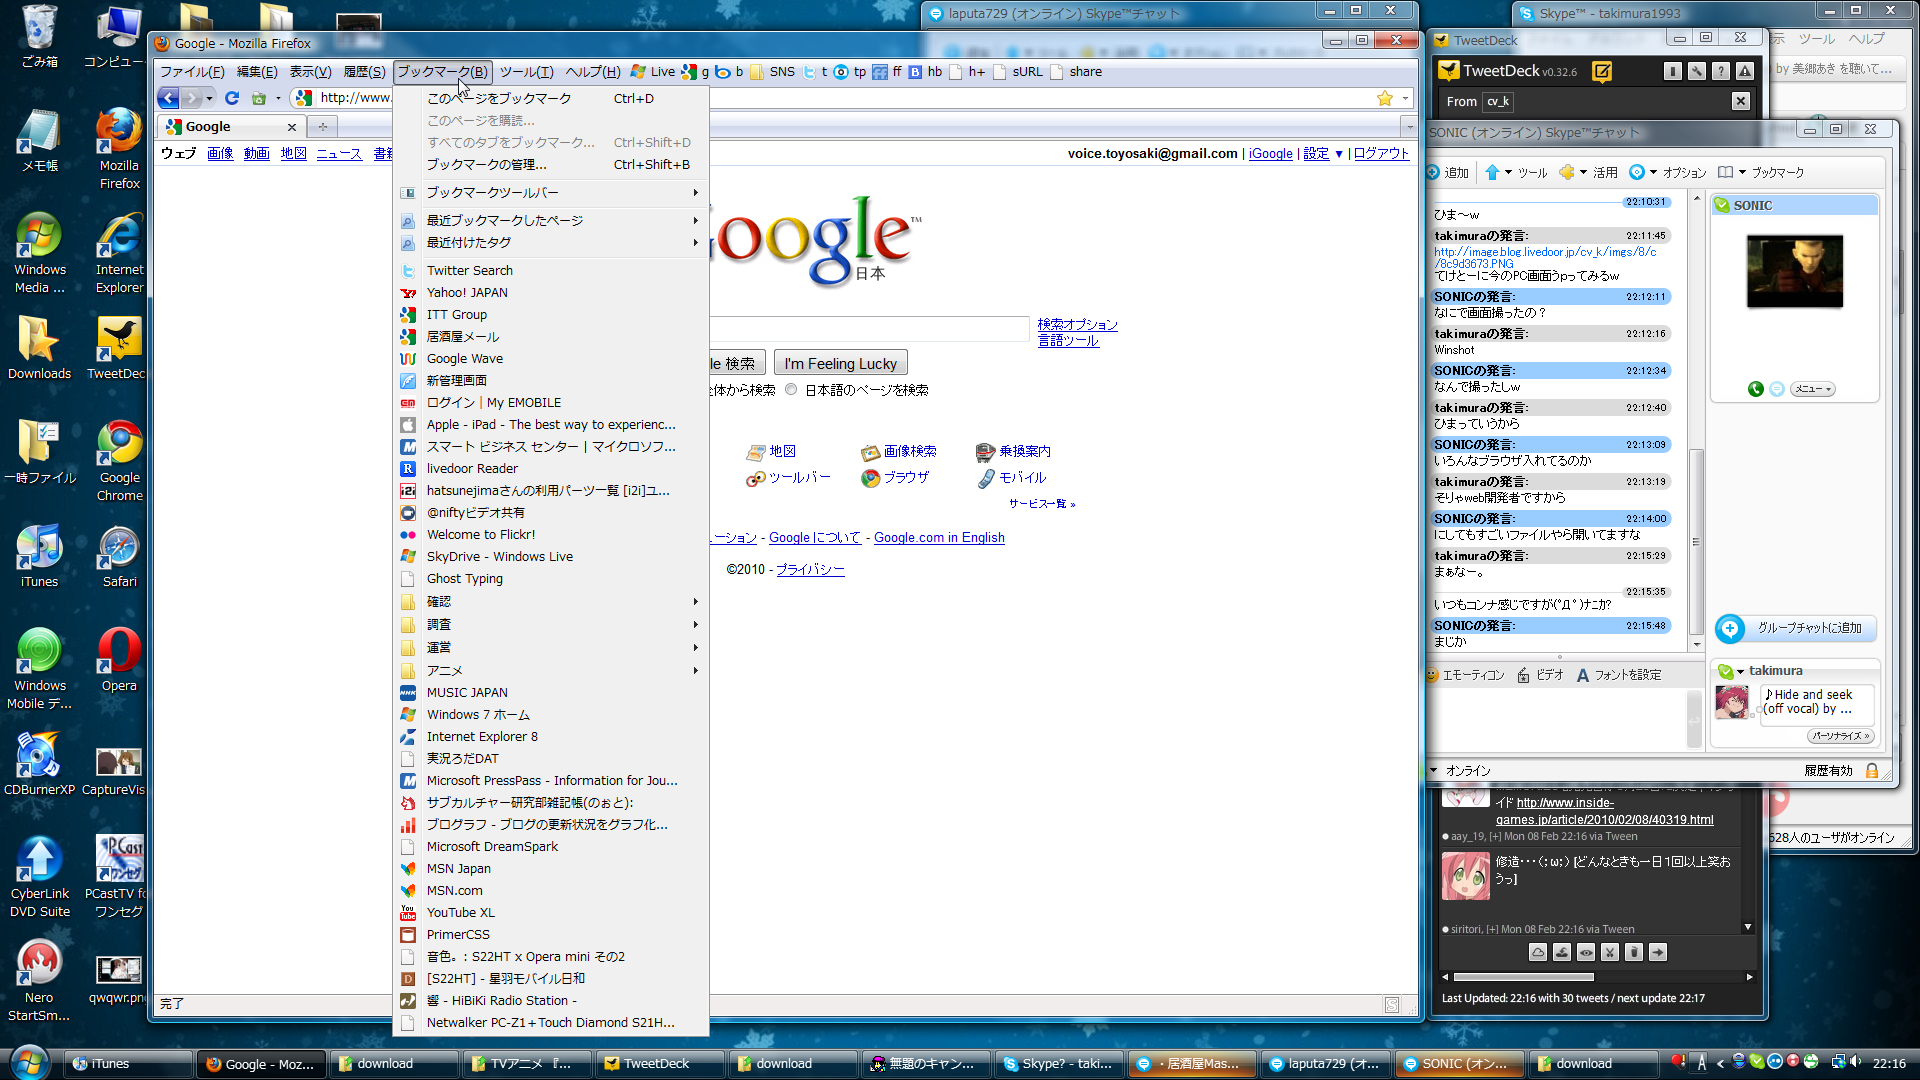Click SNS folder on bookmarks toolbar
Image resolution: width=1920 pixels, height=1080 pixels.
[x=772, y=72]
